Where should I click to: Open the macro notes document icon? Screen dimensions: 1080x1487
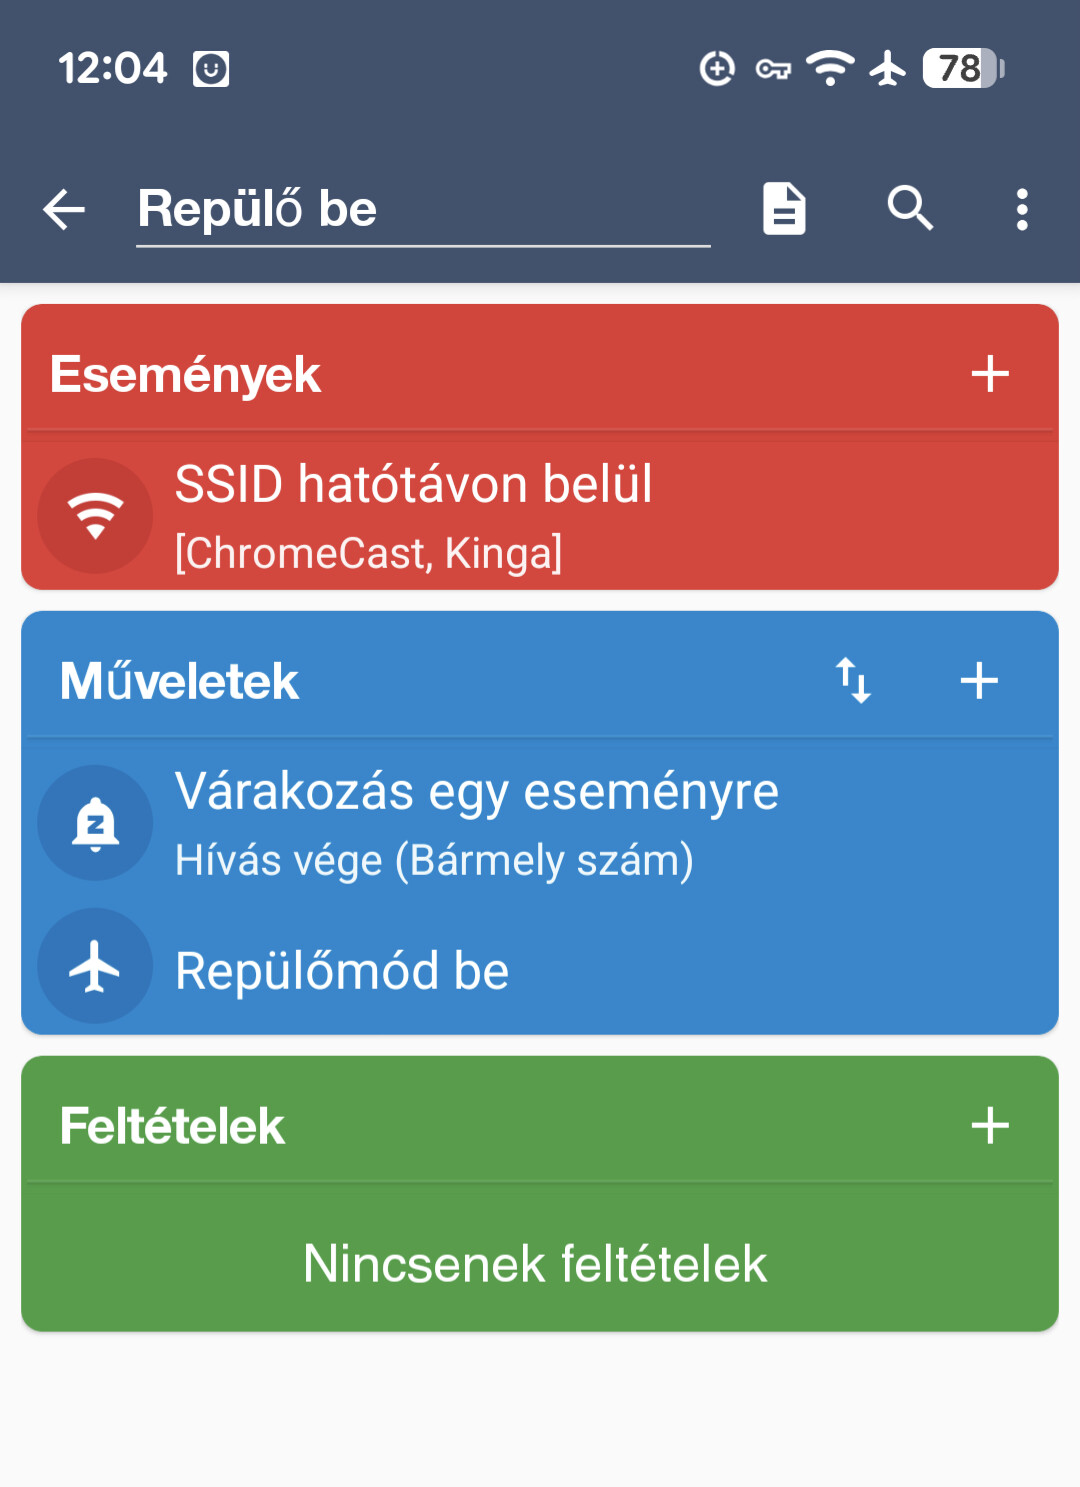click(x=784, y=209)
